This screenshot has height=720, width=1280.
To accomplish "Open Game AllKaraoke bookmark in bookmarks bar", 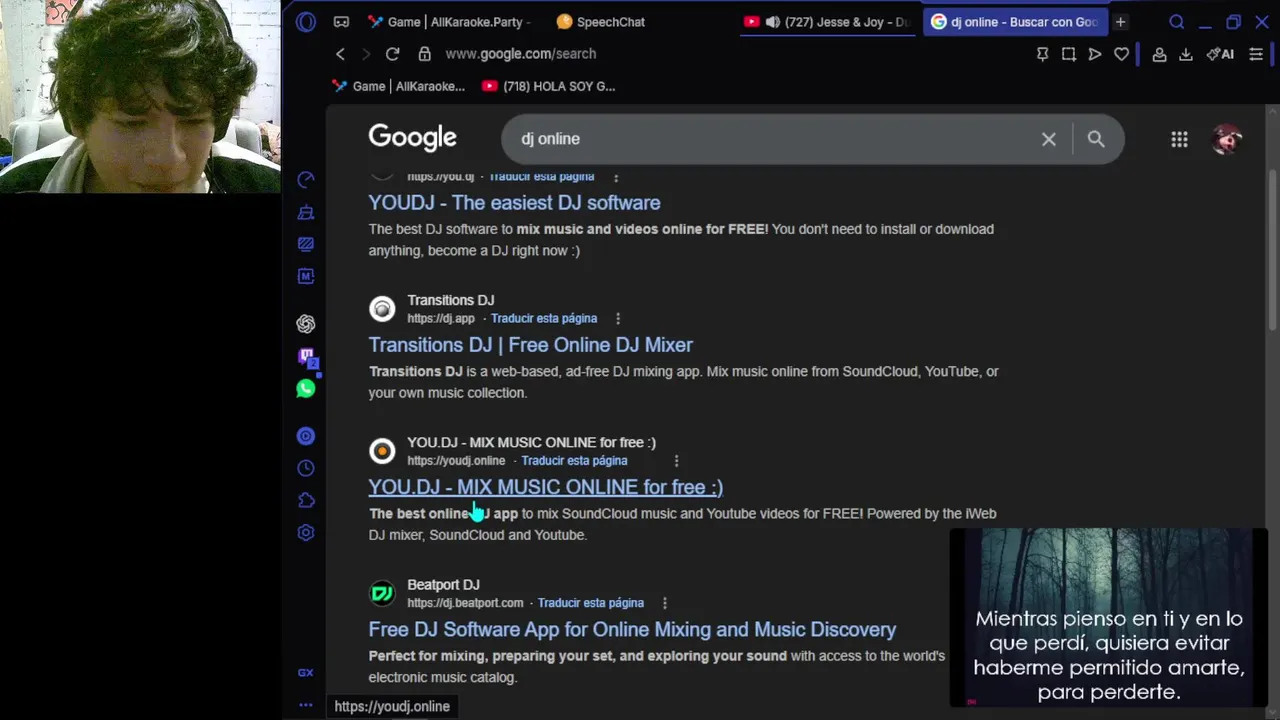I will click(x=399, y=86).
